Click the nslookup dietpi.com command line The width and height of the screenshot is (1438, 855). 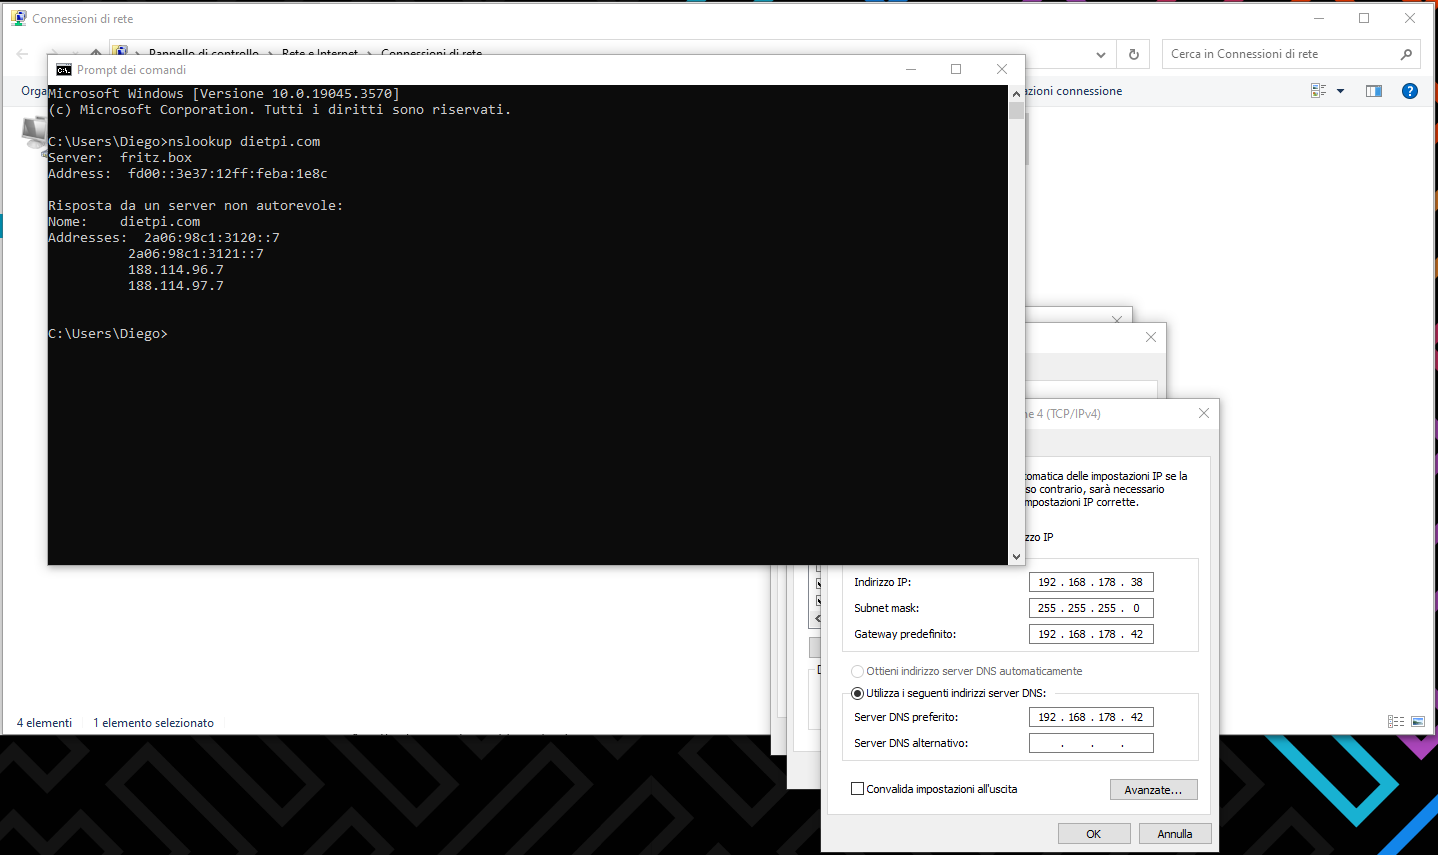click(184, 142)
